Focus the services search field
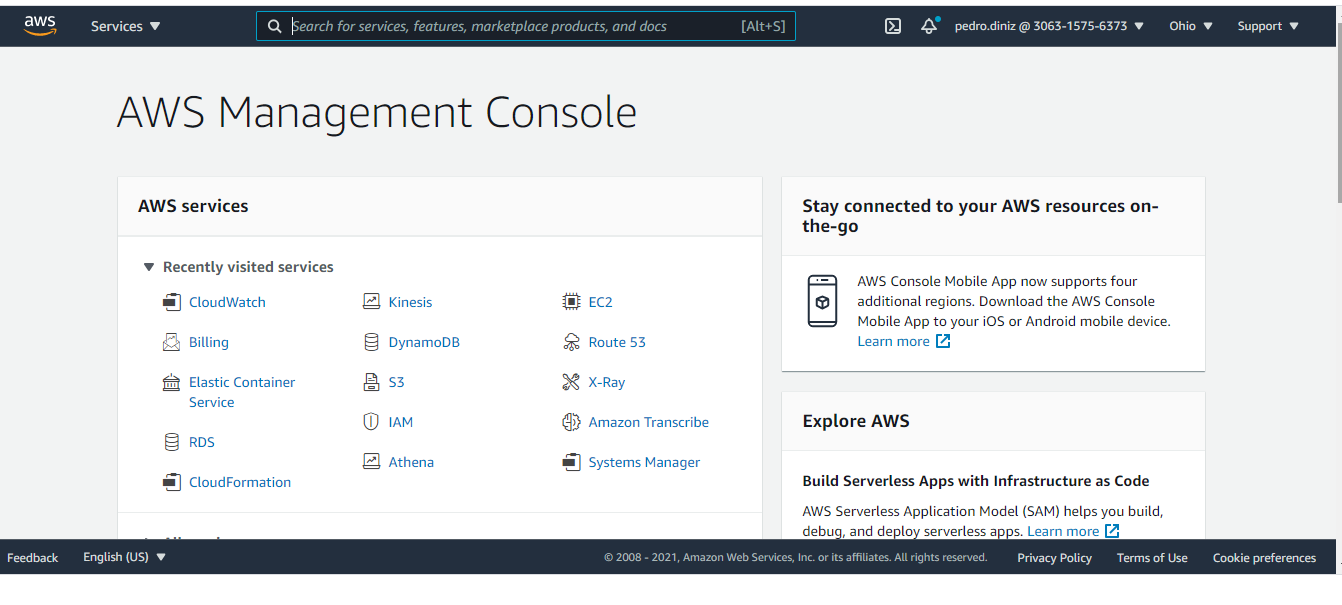 coord(510,26)
